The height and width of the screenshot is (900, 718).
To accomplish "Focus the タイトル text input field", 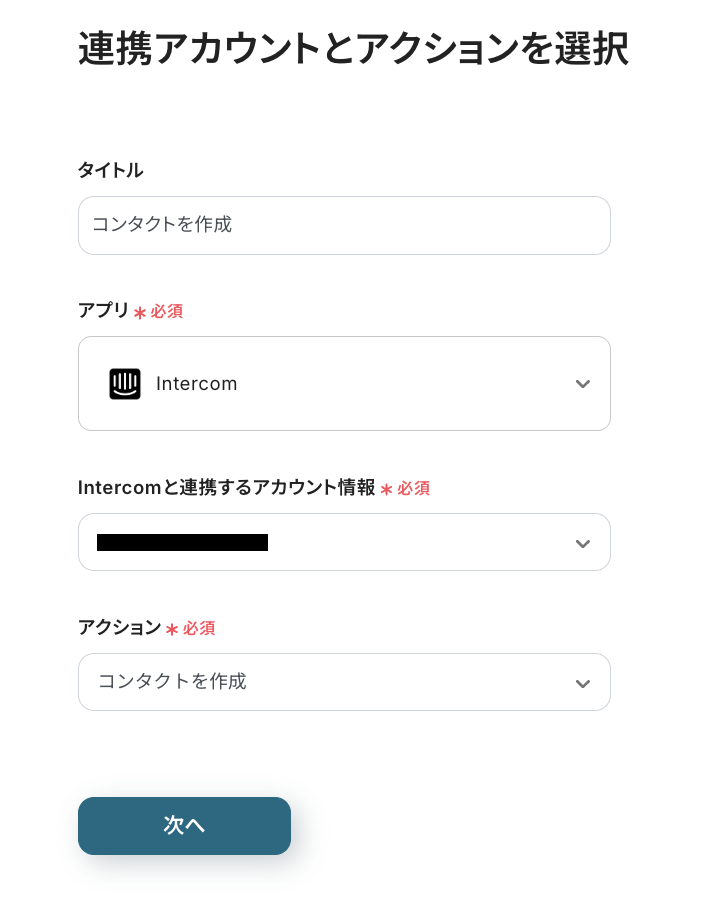I will click(344, 225).
